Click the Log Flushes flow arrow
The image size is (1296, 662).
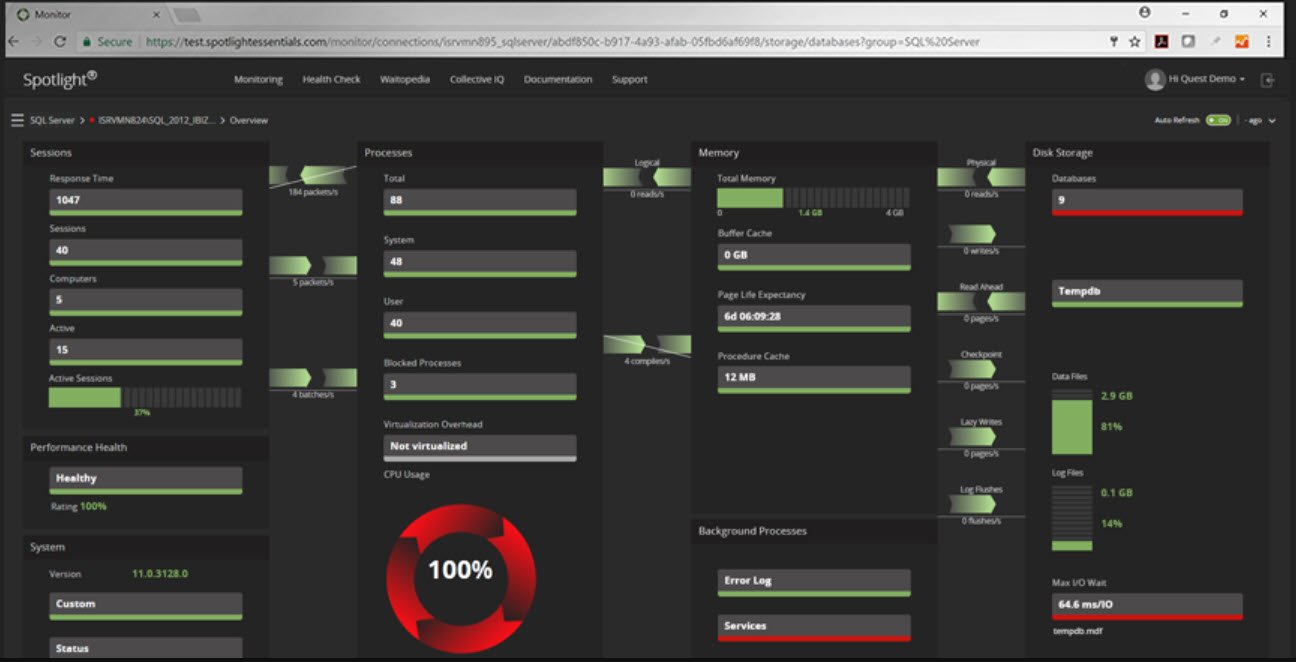pyautogui.click(x=973, y=504)
